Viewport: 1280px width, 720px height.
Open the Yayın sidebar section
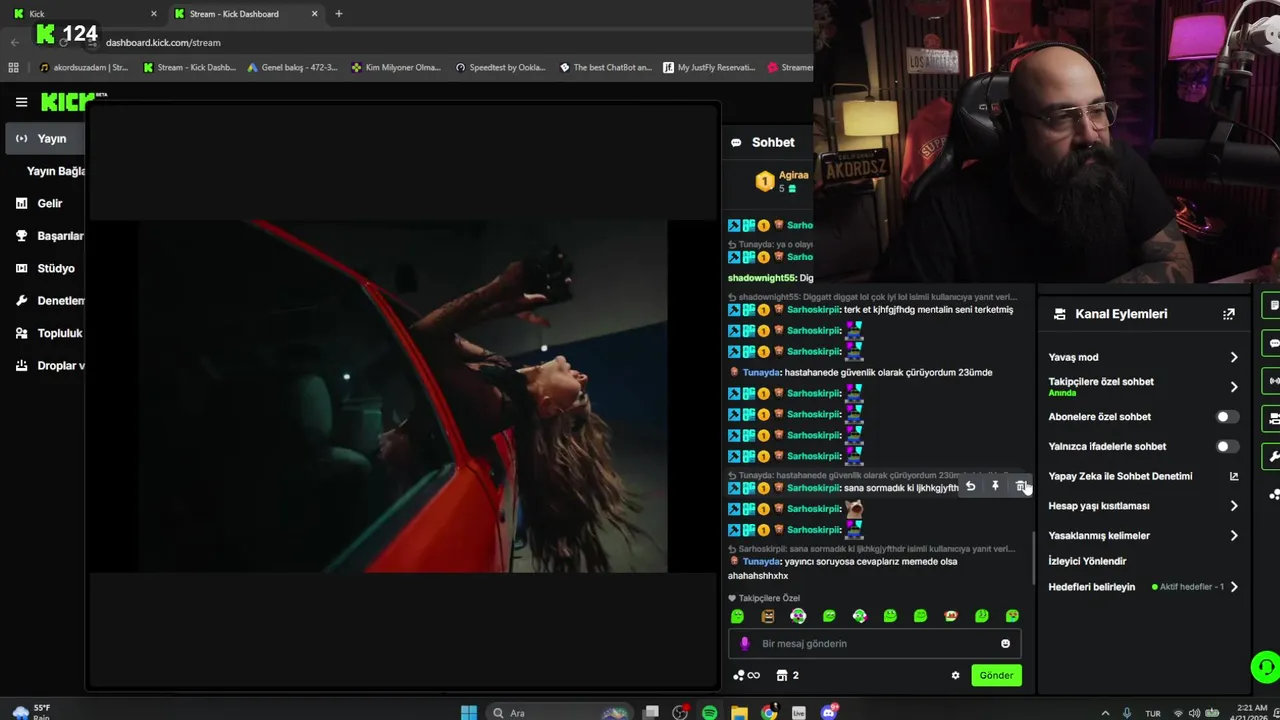45,138
